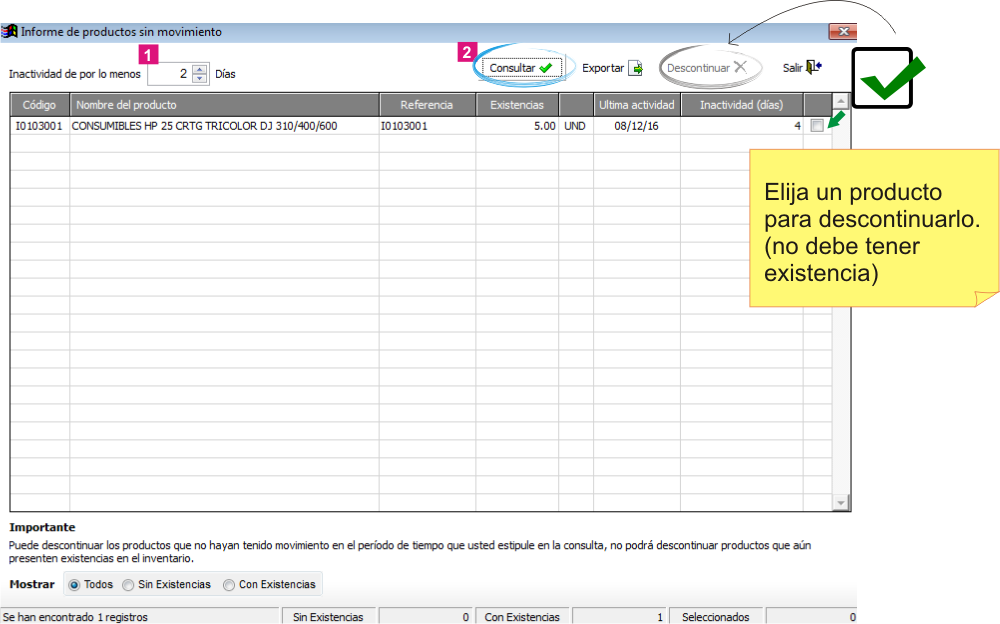Click the Consultar button with green check
Screen dimensions: 1000x624
coord(522,68)
